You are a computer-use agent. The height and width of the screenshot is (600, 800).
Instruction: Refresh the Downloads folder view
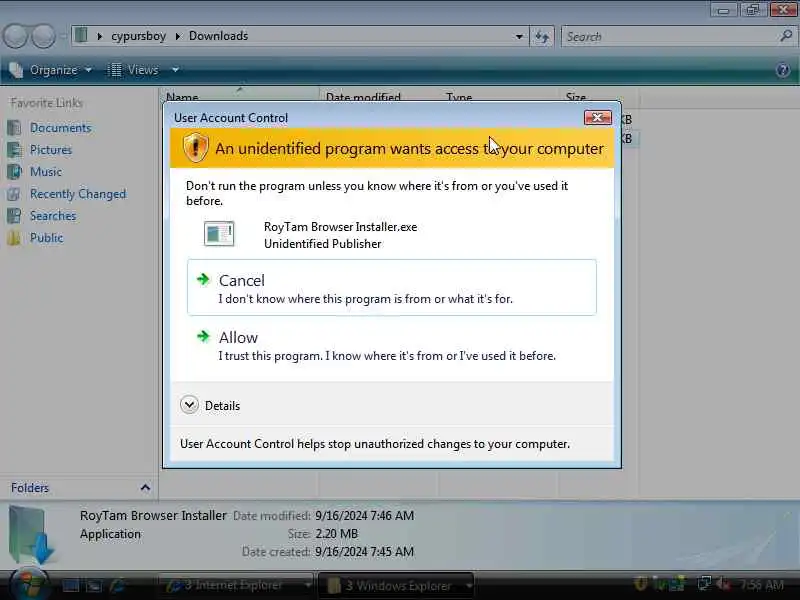click(542, 36)
